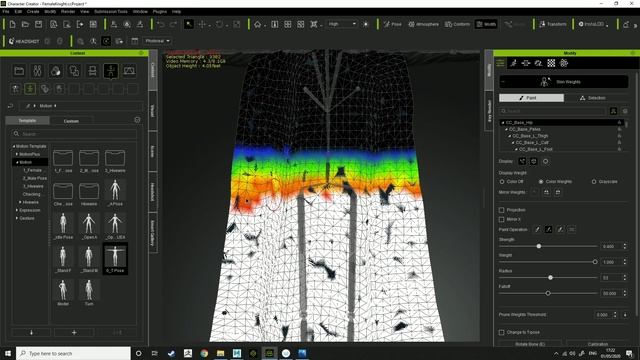This screenshot has height=360, width=640.
Task: Click the Windows Start button
Action: tap(8, 353)
